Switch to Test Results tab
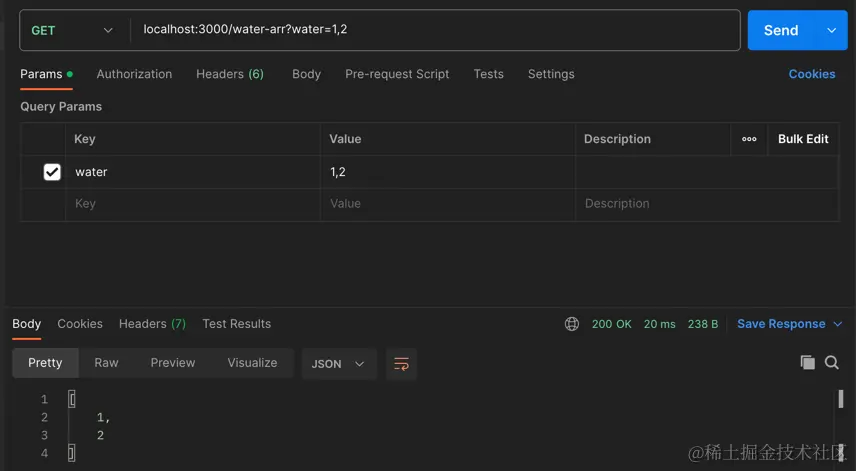 (236, 324)
